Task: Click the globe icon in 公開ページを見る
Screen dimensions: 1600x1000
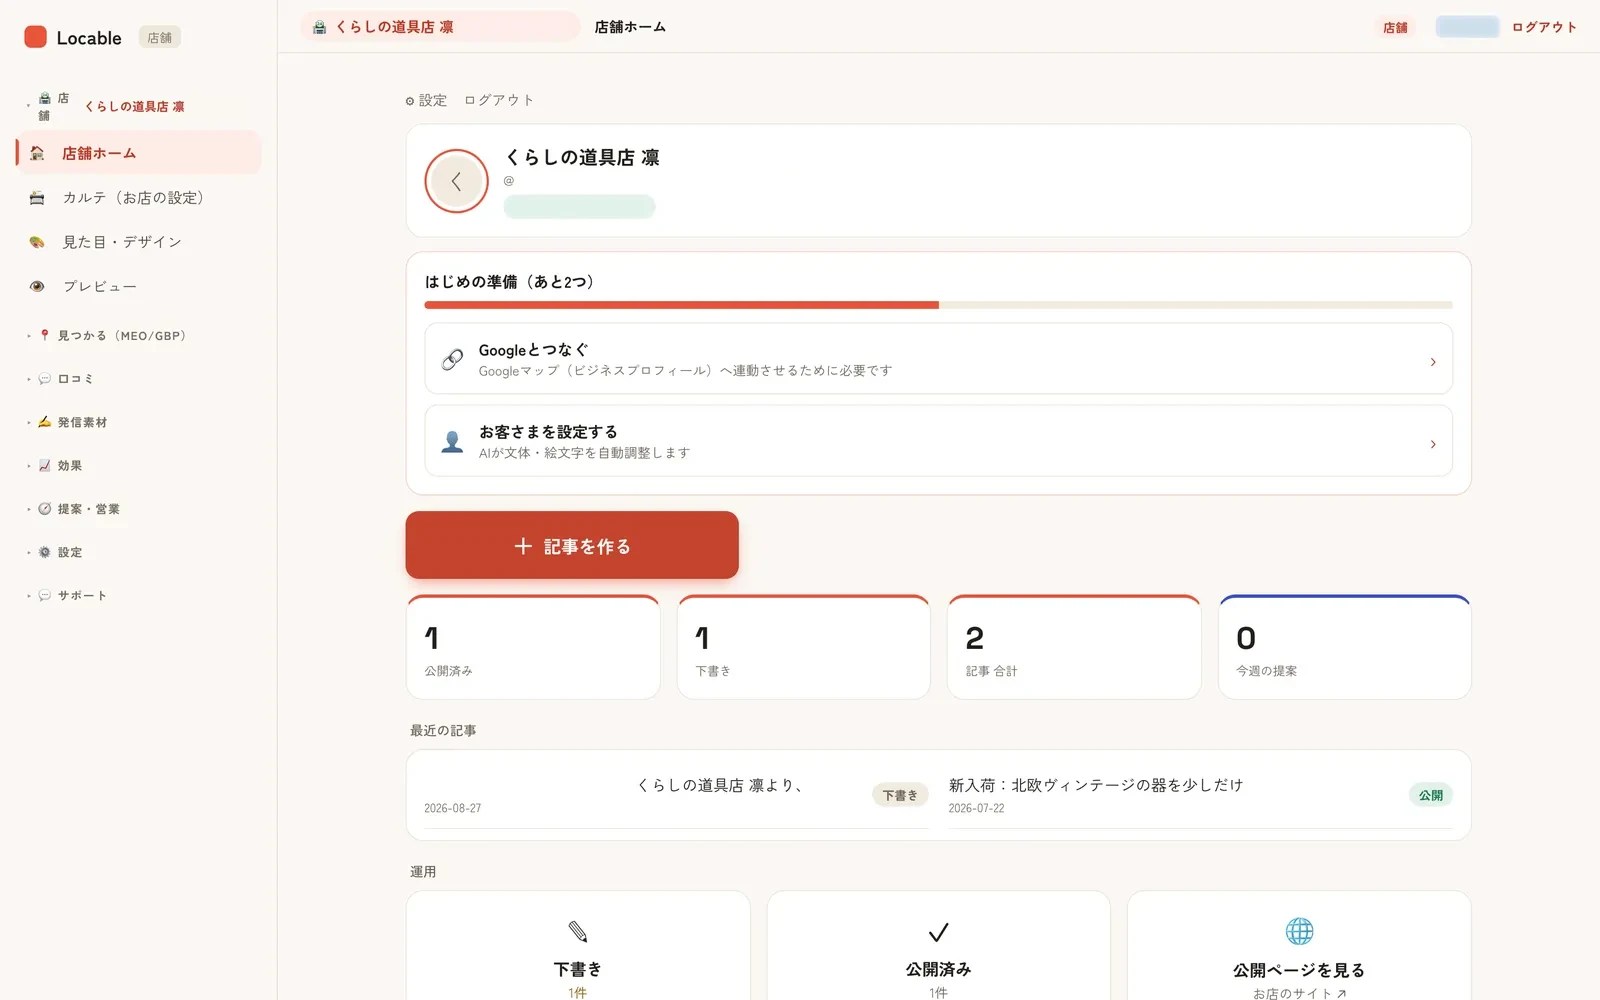Action: pos(1299,931)
